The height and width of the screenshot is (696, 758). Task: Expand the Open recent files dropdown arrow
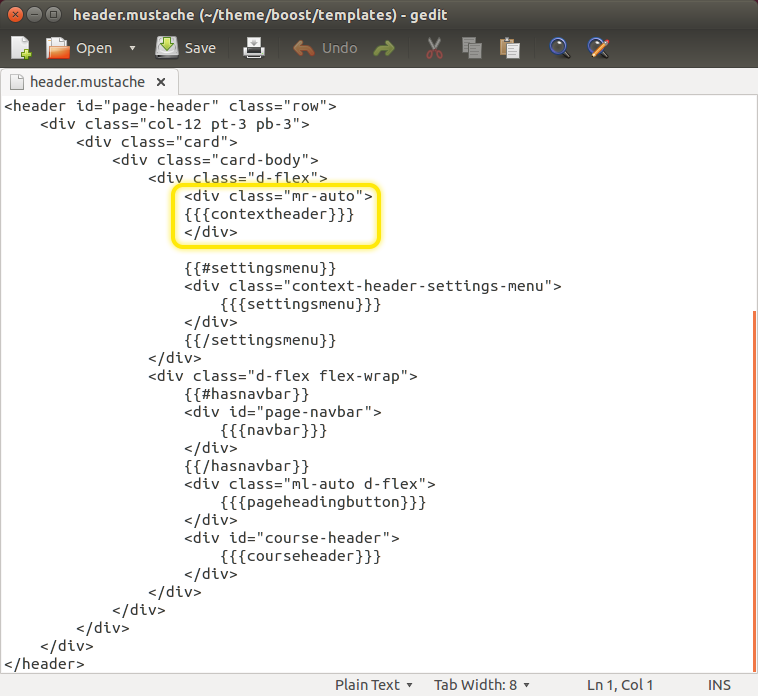click(132, 48)
